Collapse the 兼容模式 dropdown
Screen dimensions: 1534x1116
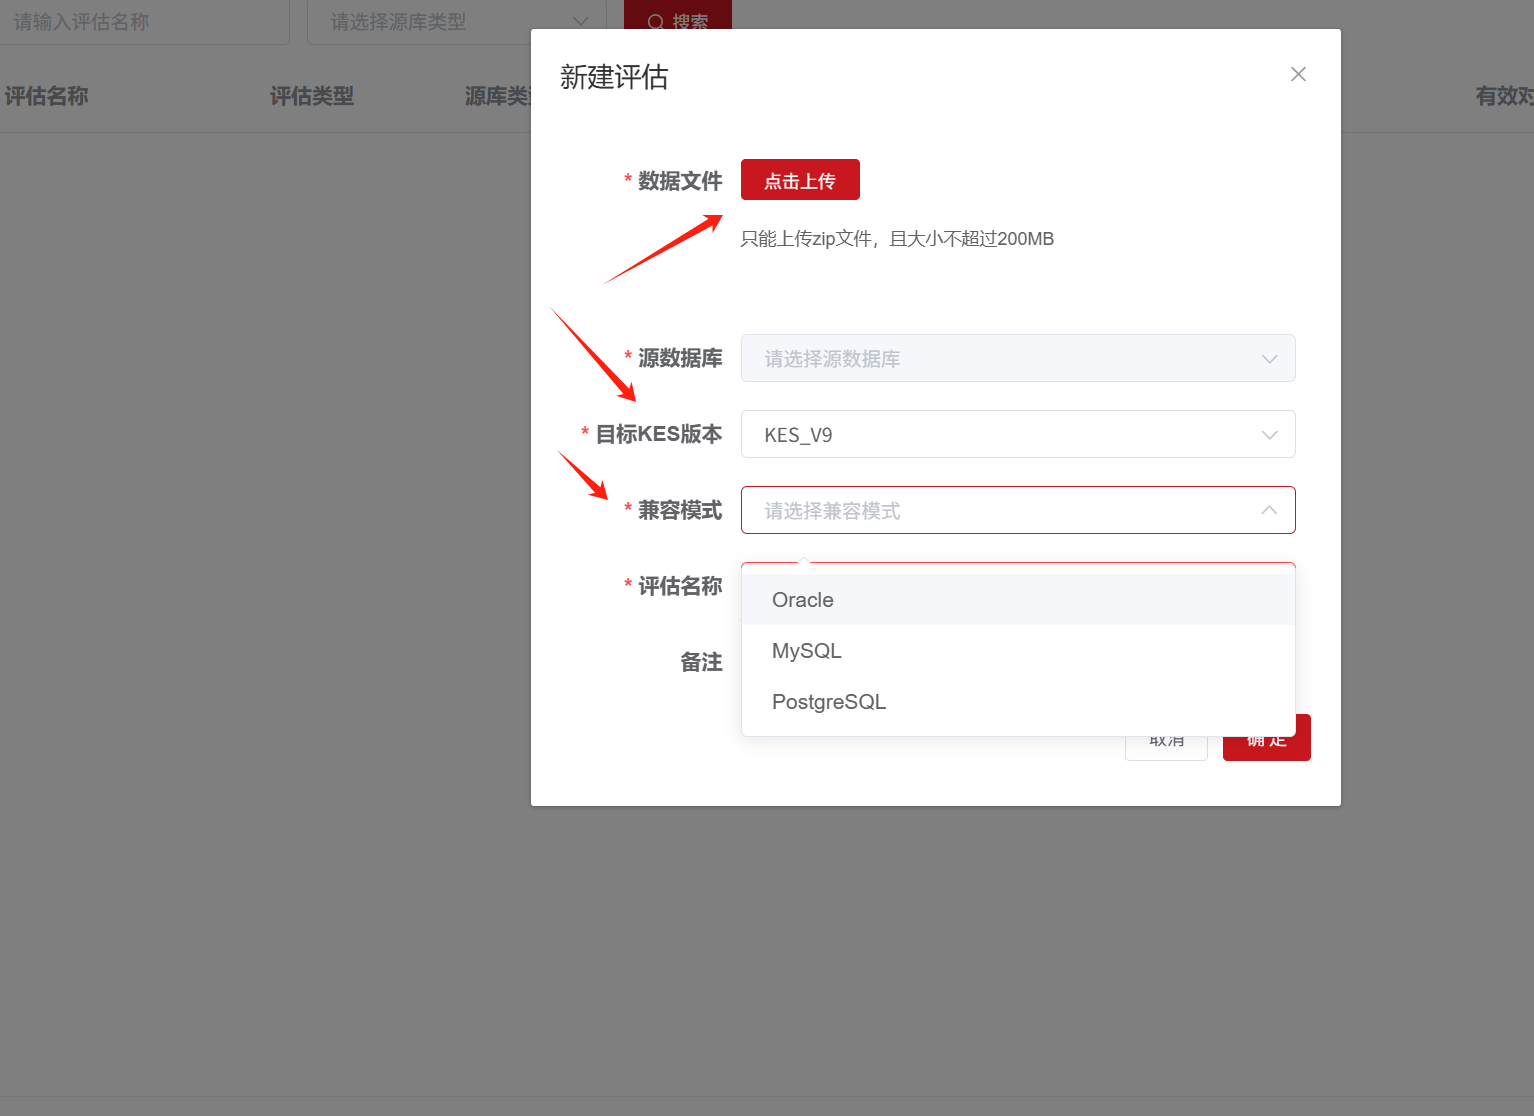[1018, 510]
